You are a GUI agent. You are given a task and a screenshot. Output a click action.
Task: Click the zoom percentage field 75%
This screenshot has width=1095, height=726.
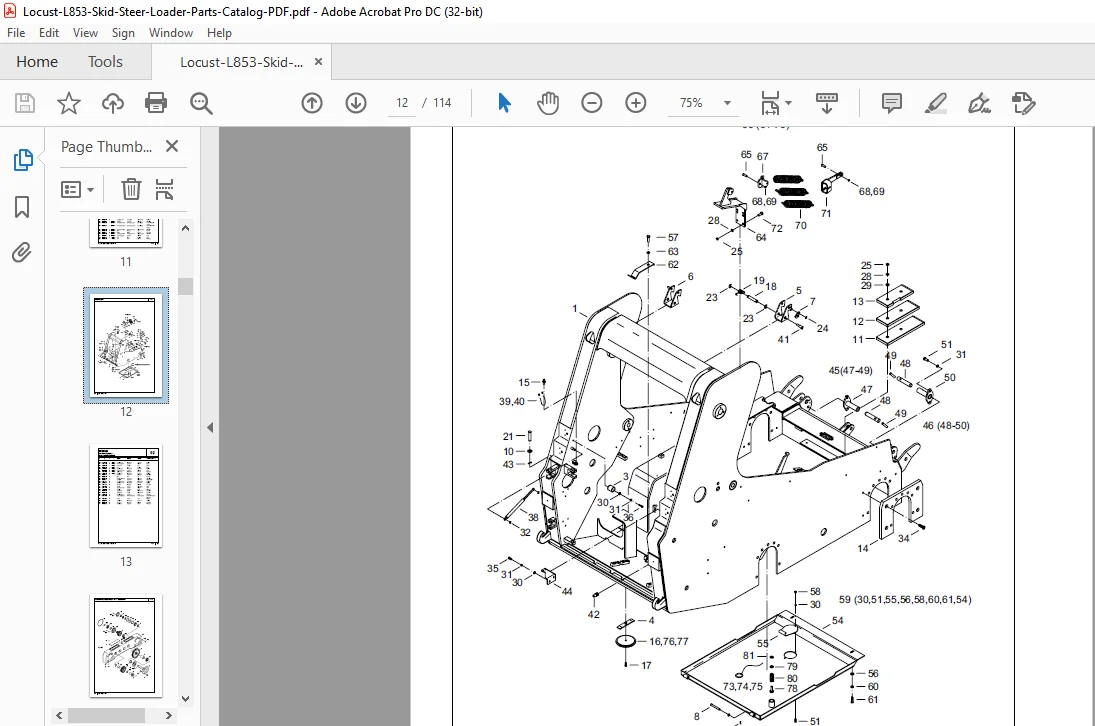[x=691, y=103]
